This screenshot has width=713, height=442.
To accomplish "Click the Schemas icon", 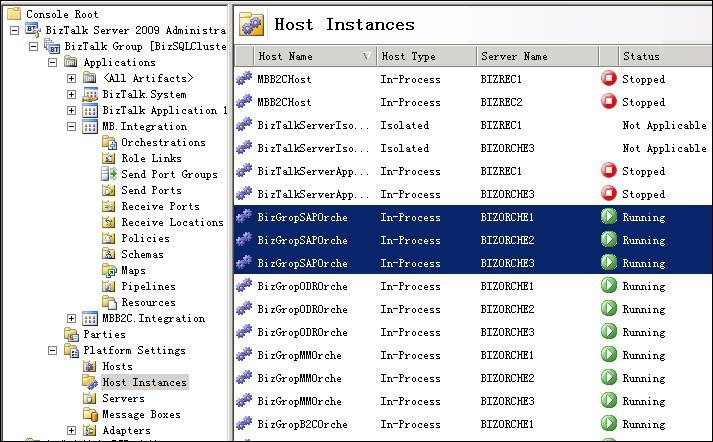I will [109, 254].
